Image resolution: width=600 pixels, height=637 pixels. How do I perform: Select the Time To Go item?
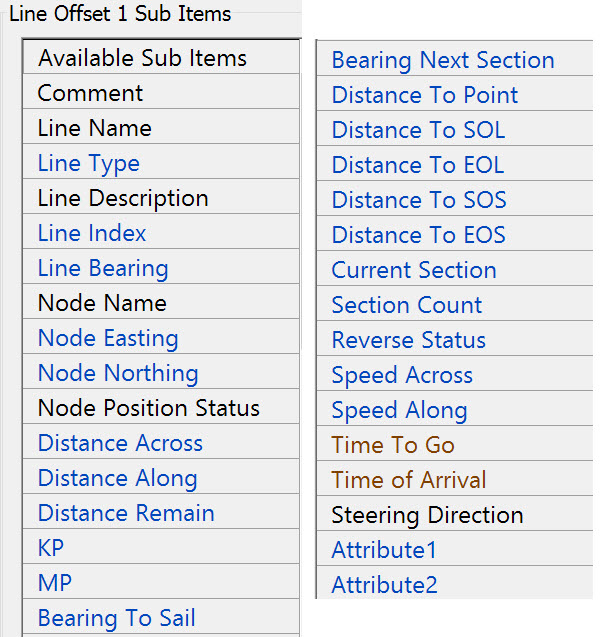(x=393, y=445)
